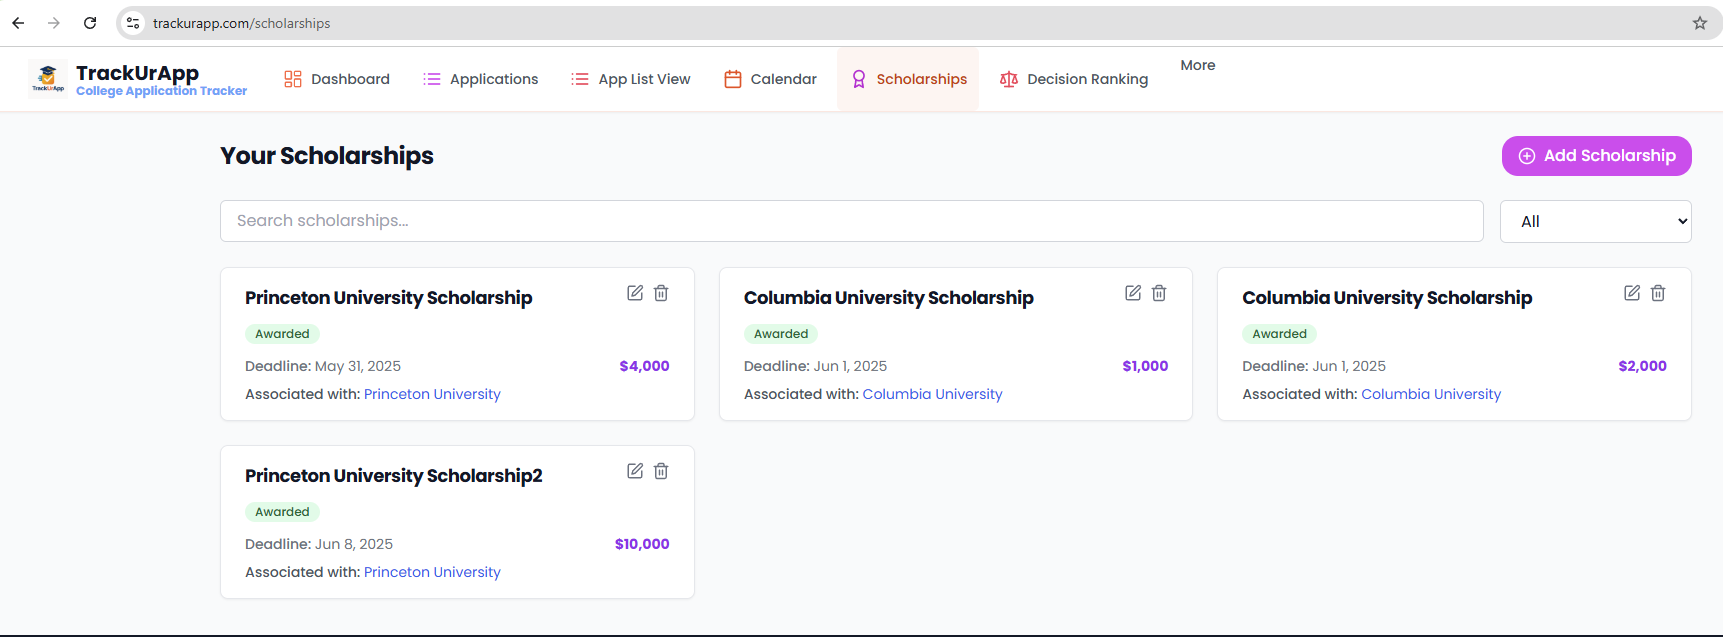1723x637 pixels.
Task: Open the Dashboard tab
Action: [337, 79]
